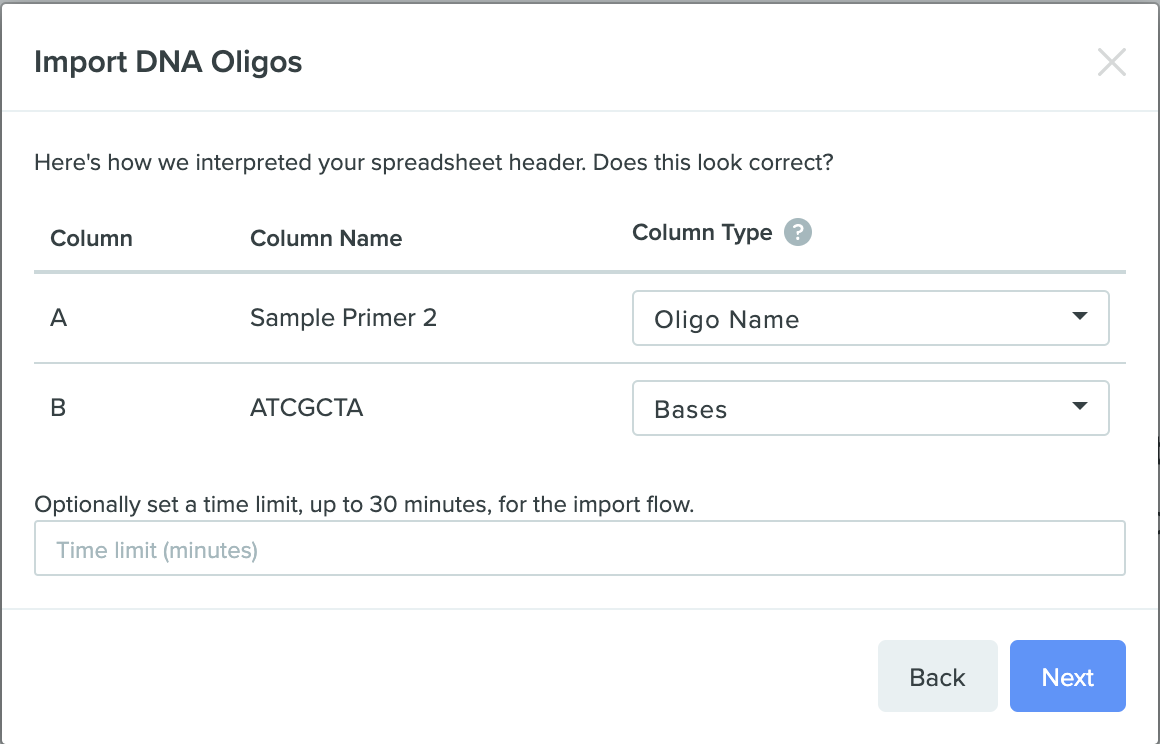Click the arrow on the Bases dropdown
The height and width of the screenshot is (744, 1160).
tap(1079, 406)
